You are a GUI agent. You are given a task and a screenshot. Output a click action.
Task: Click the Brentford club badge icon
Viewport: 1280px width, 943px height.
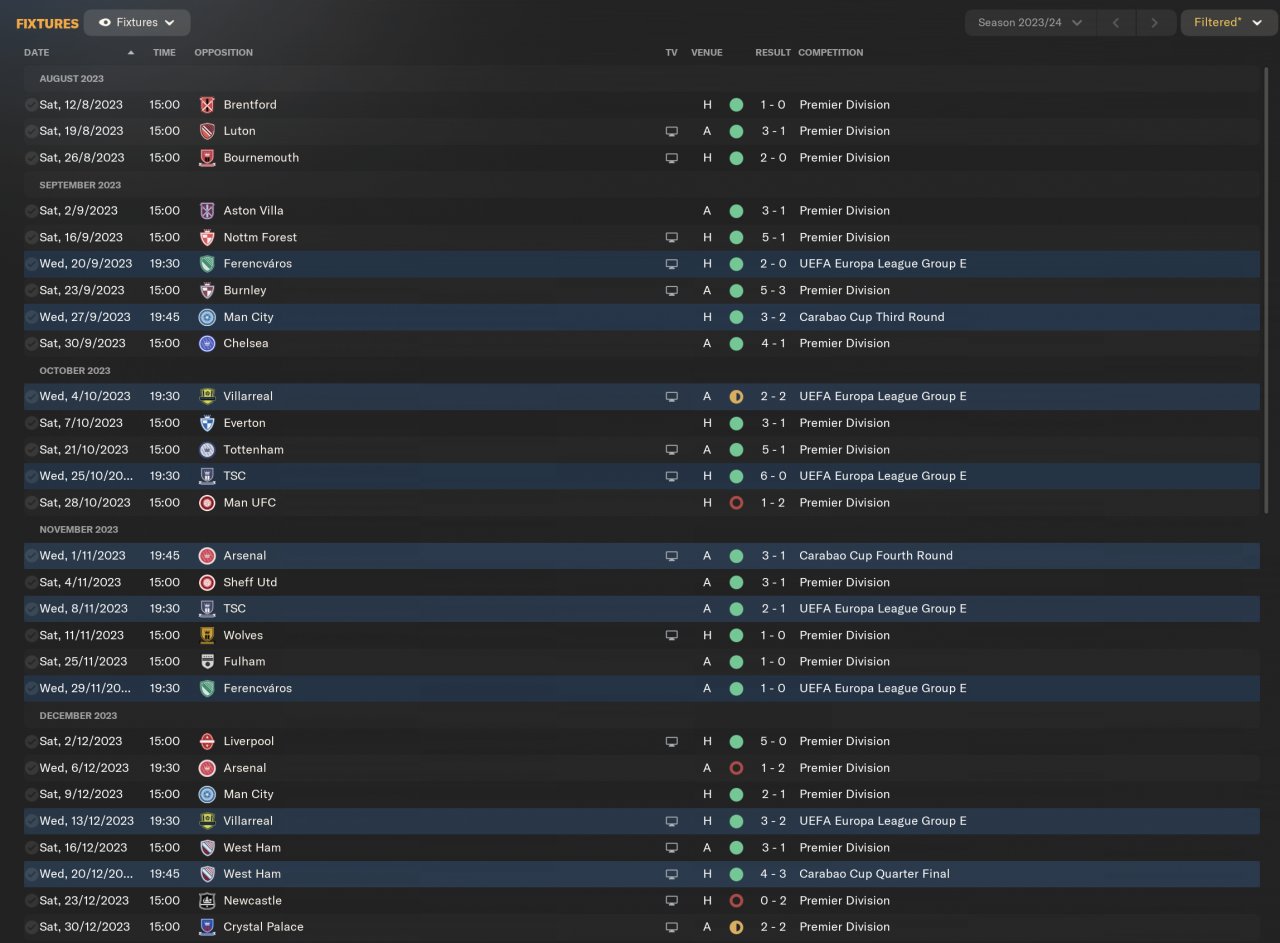[x=207, y=105]
